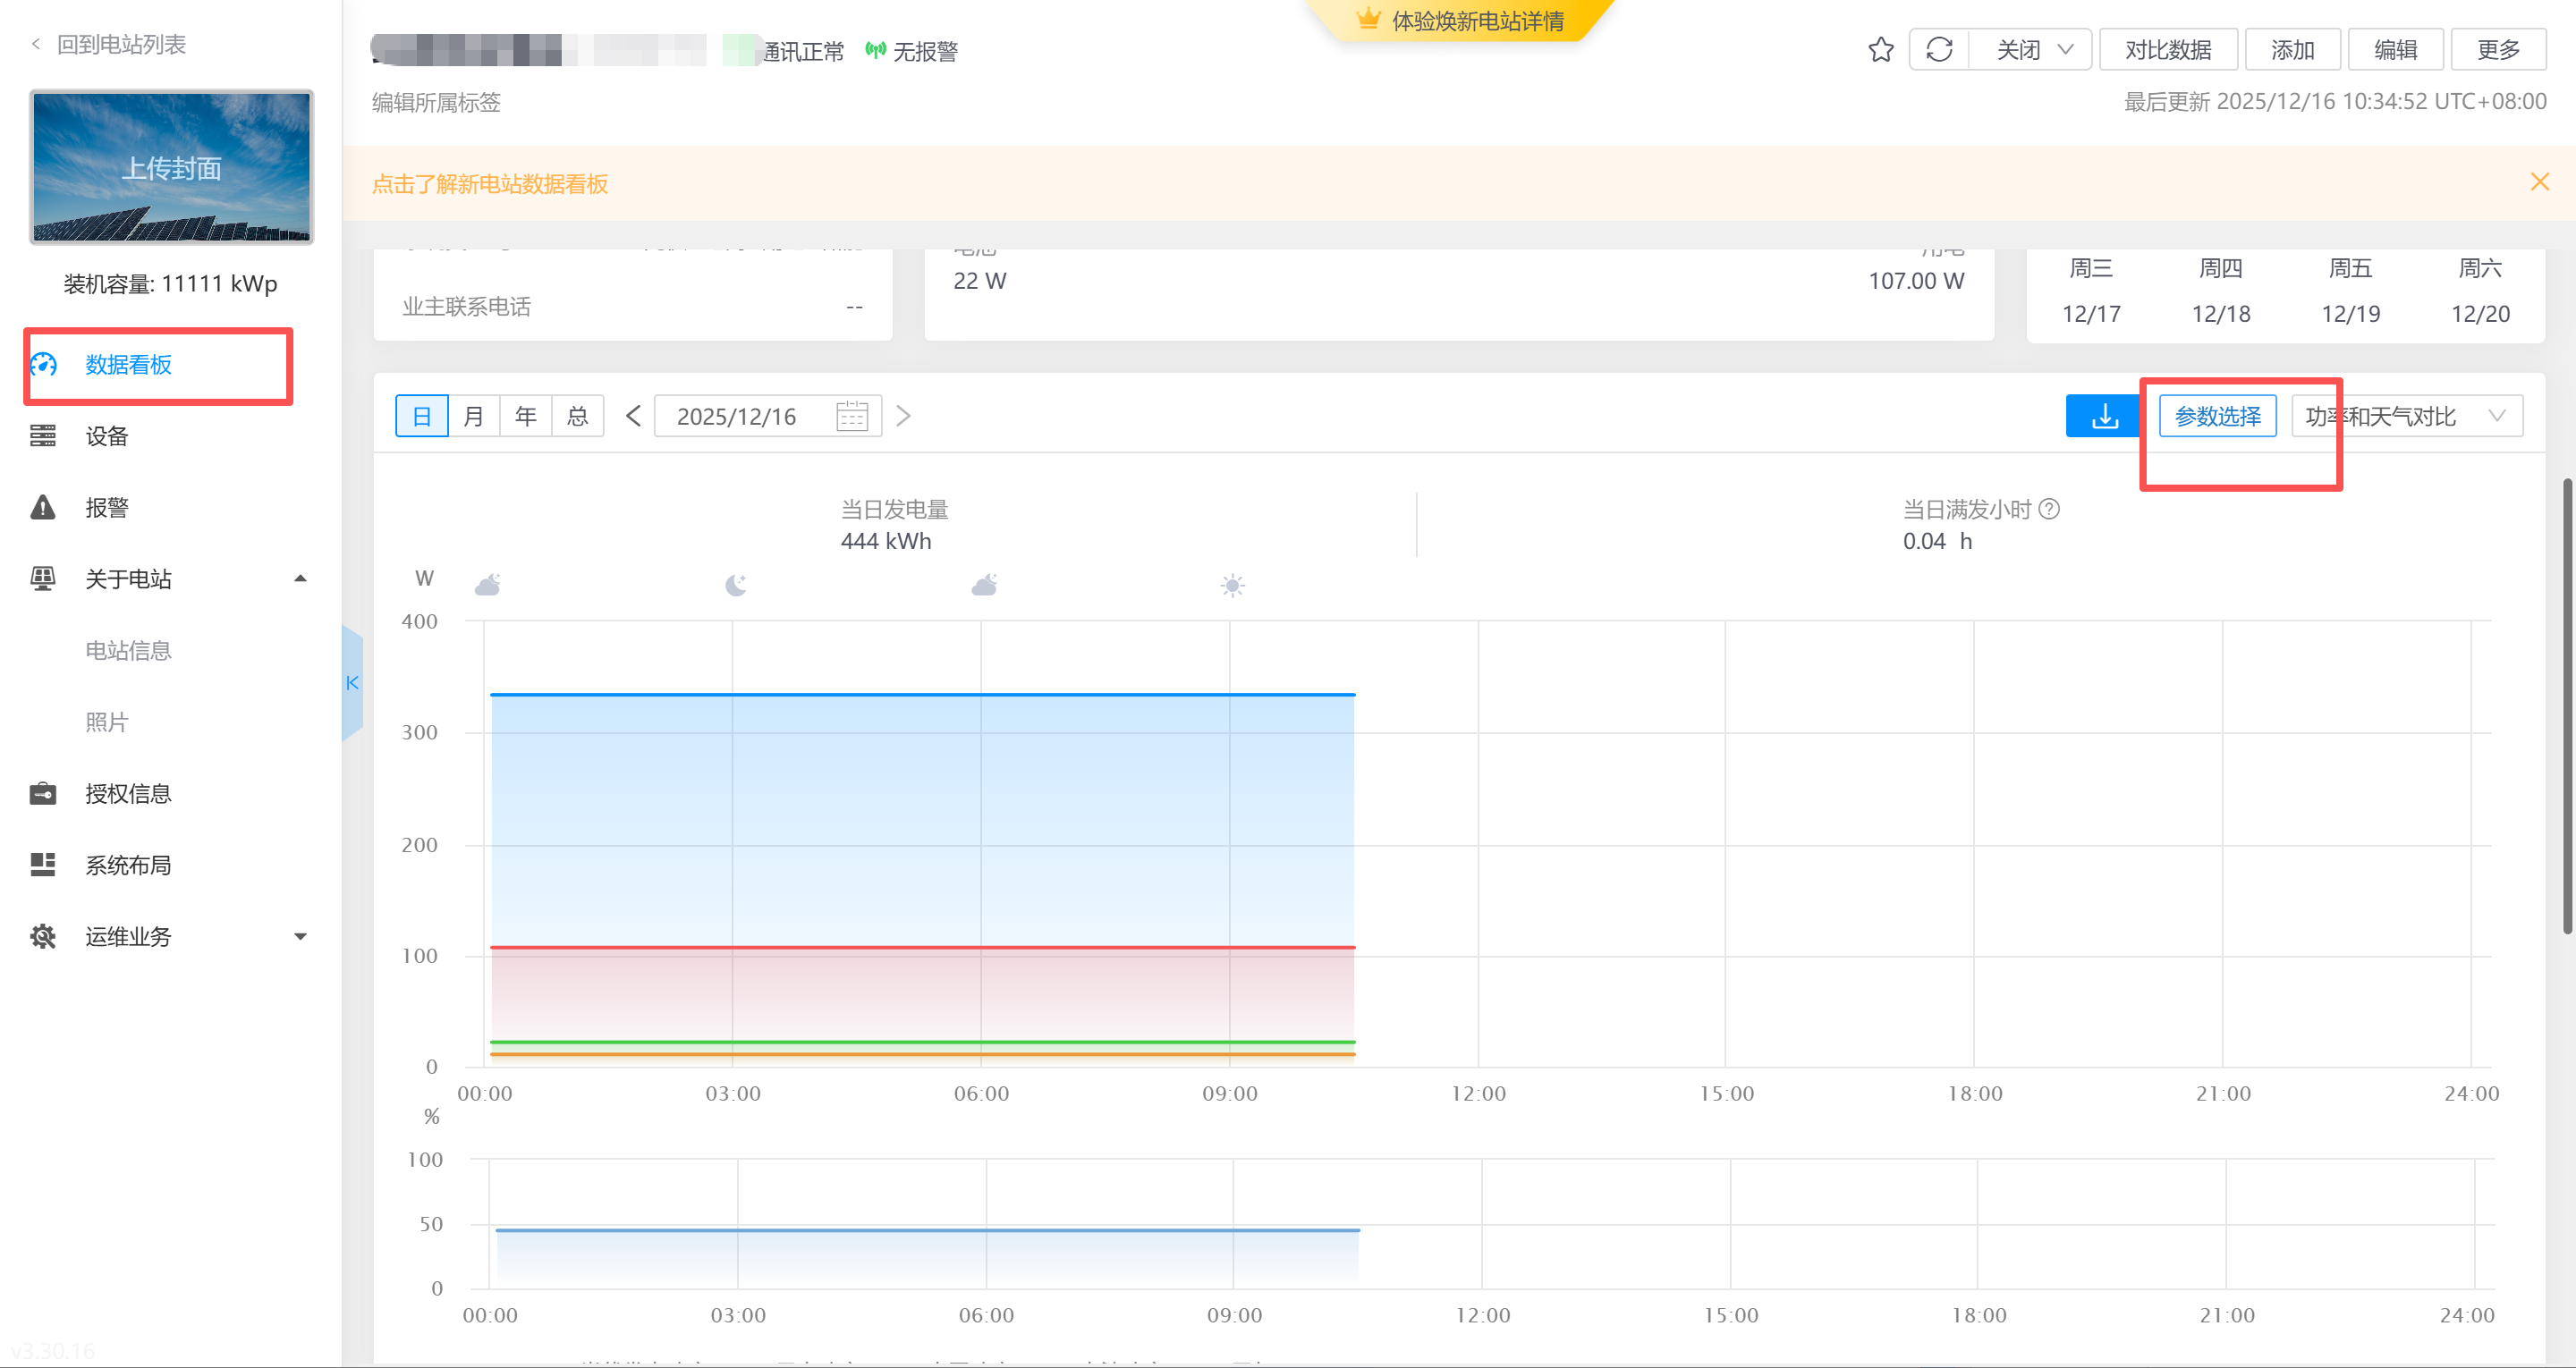This screenshot has width=2576, height=1368.
Task: Open the alarm page in the sidebar
Action: pyautogui.click(x=107, y=508)
